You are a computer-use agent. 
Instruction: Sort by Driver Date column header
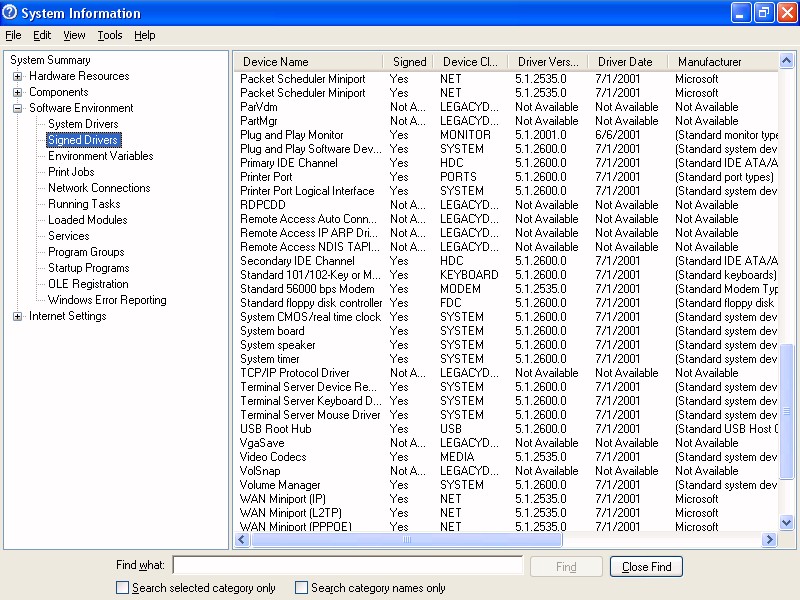[x=626, y=62]
